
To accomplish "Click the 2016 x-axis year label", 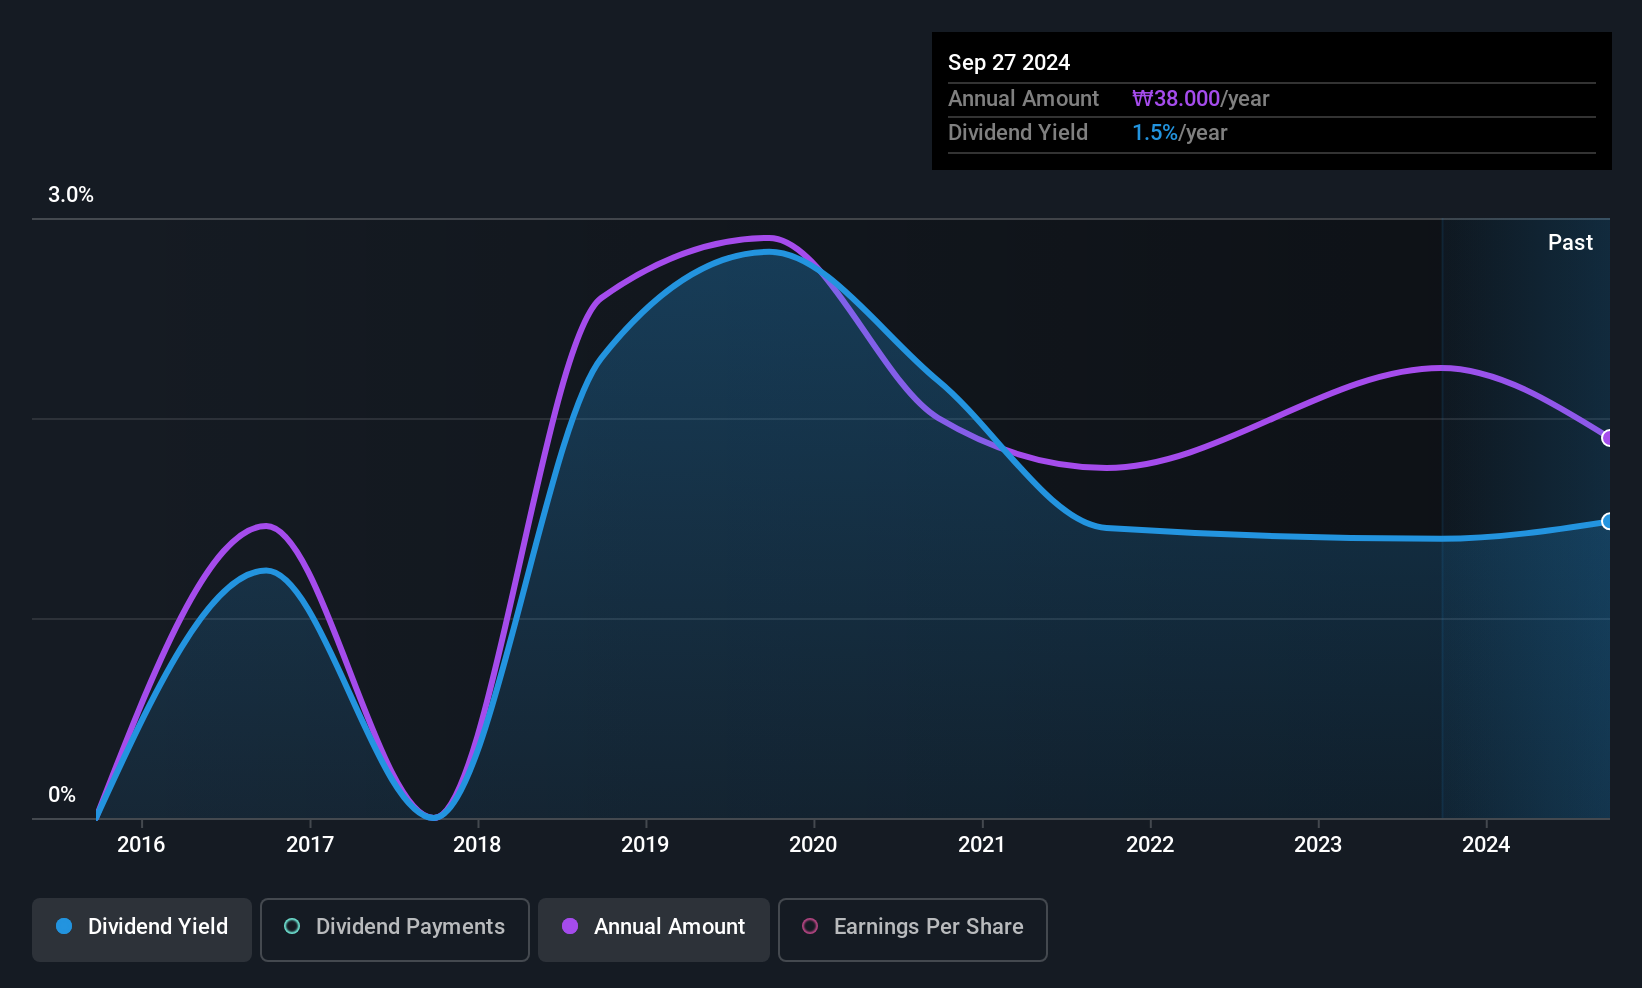I will coord(141,845).
